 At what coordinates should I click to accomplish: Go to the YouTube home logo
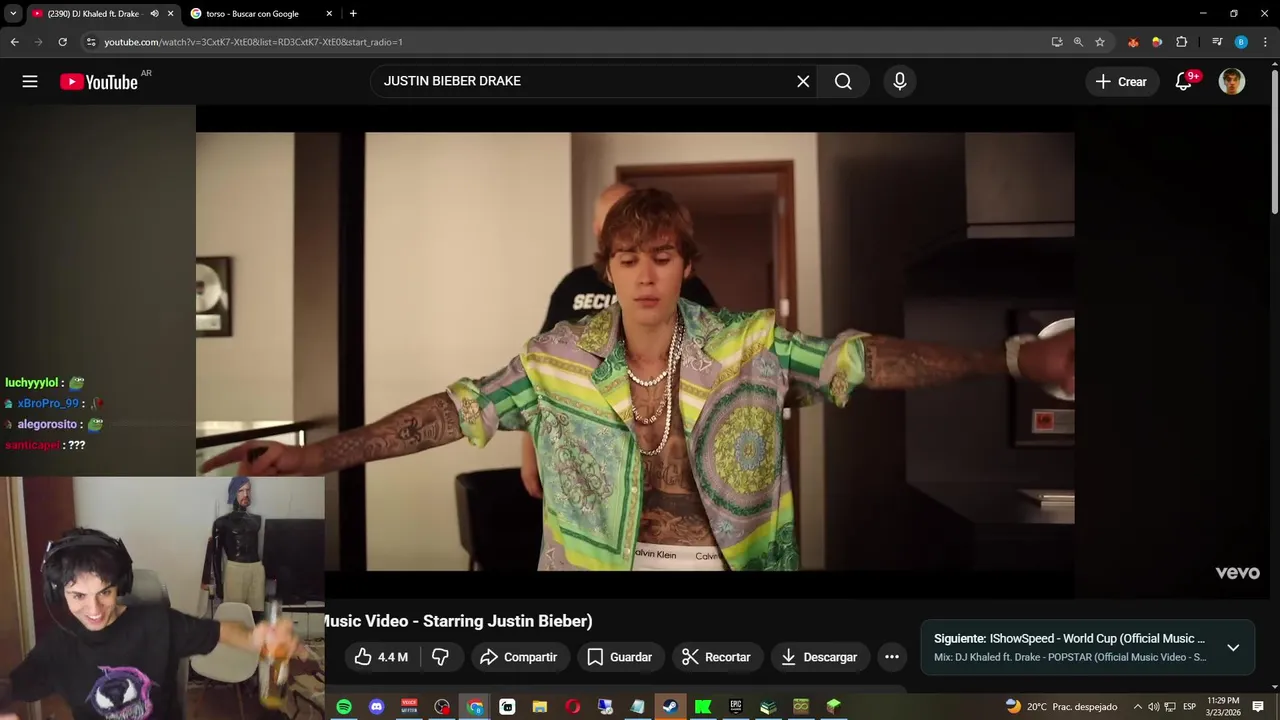tap(98, 82)
